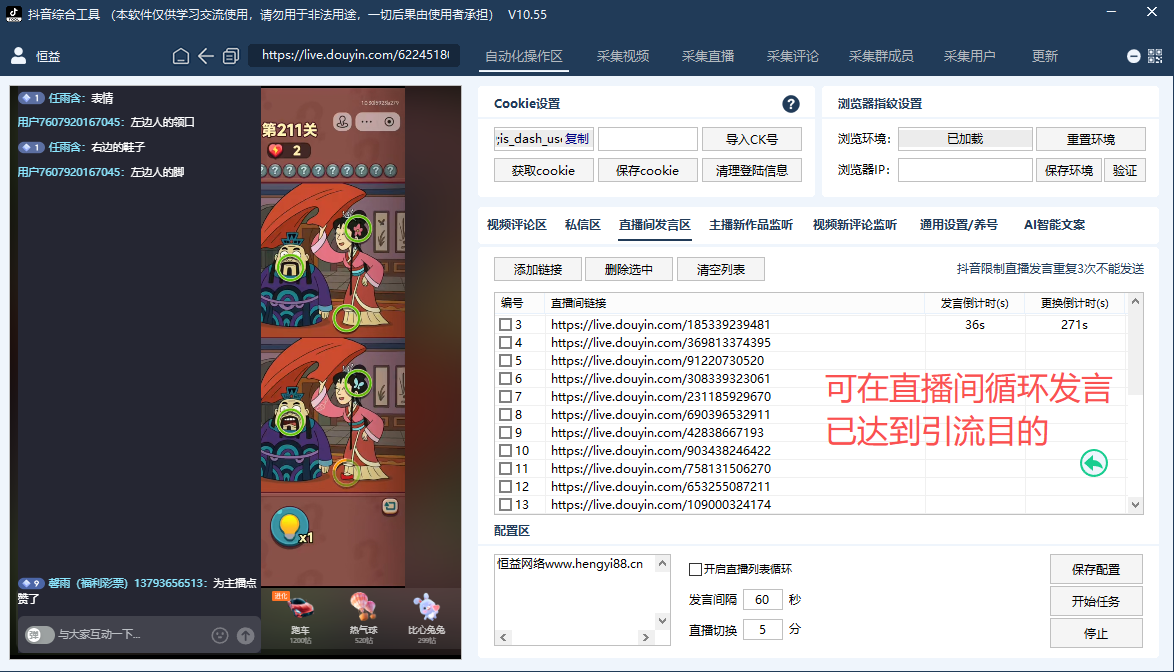
Task: Click the 添加链接 button
Action: 538,269
